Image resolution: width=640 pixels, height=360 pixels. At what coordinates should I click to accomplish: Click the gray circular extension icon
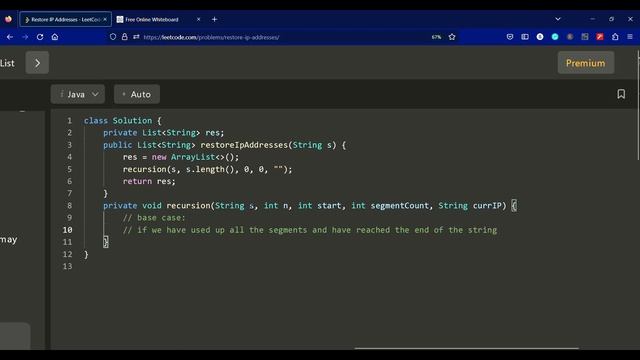570,37
